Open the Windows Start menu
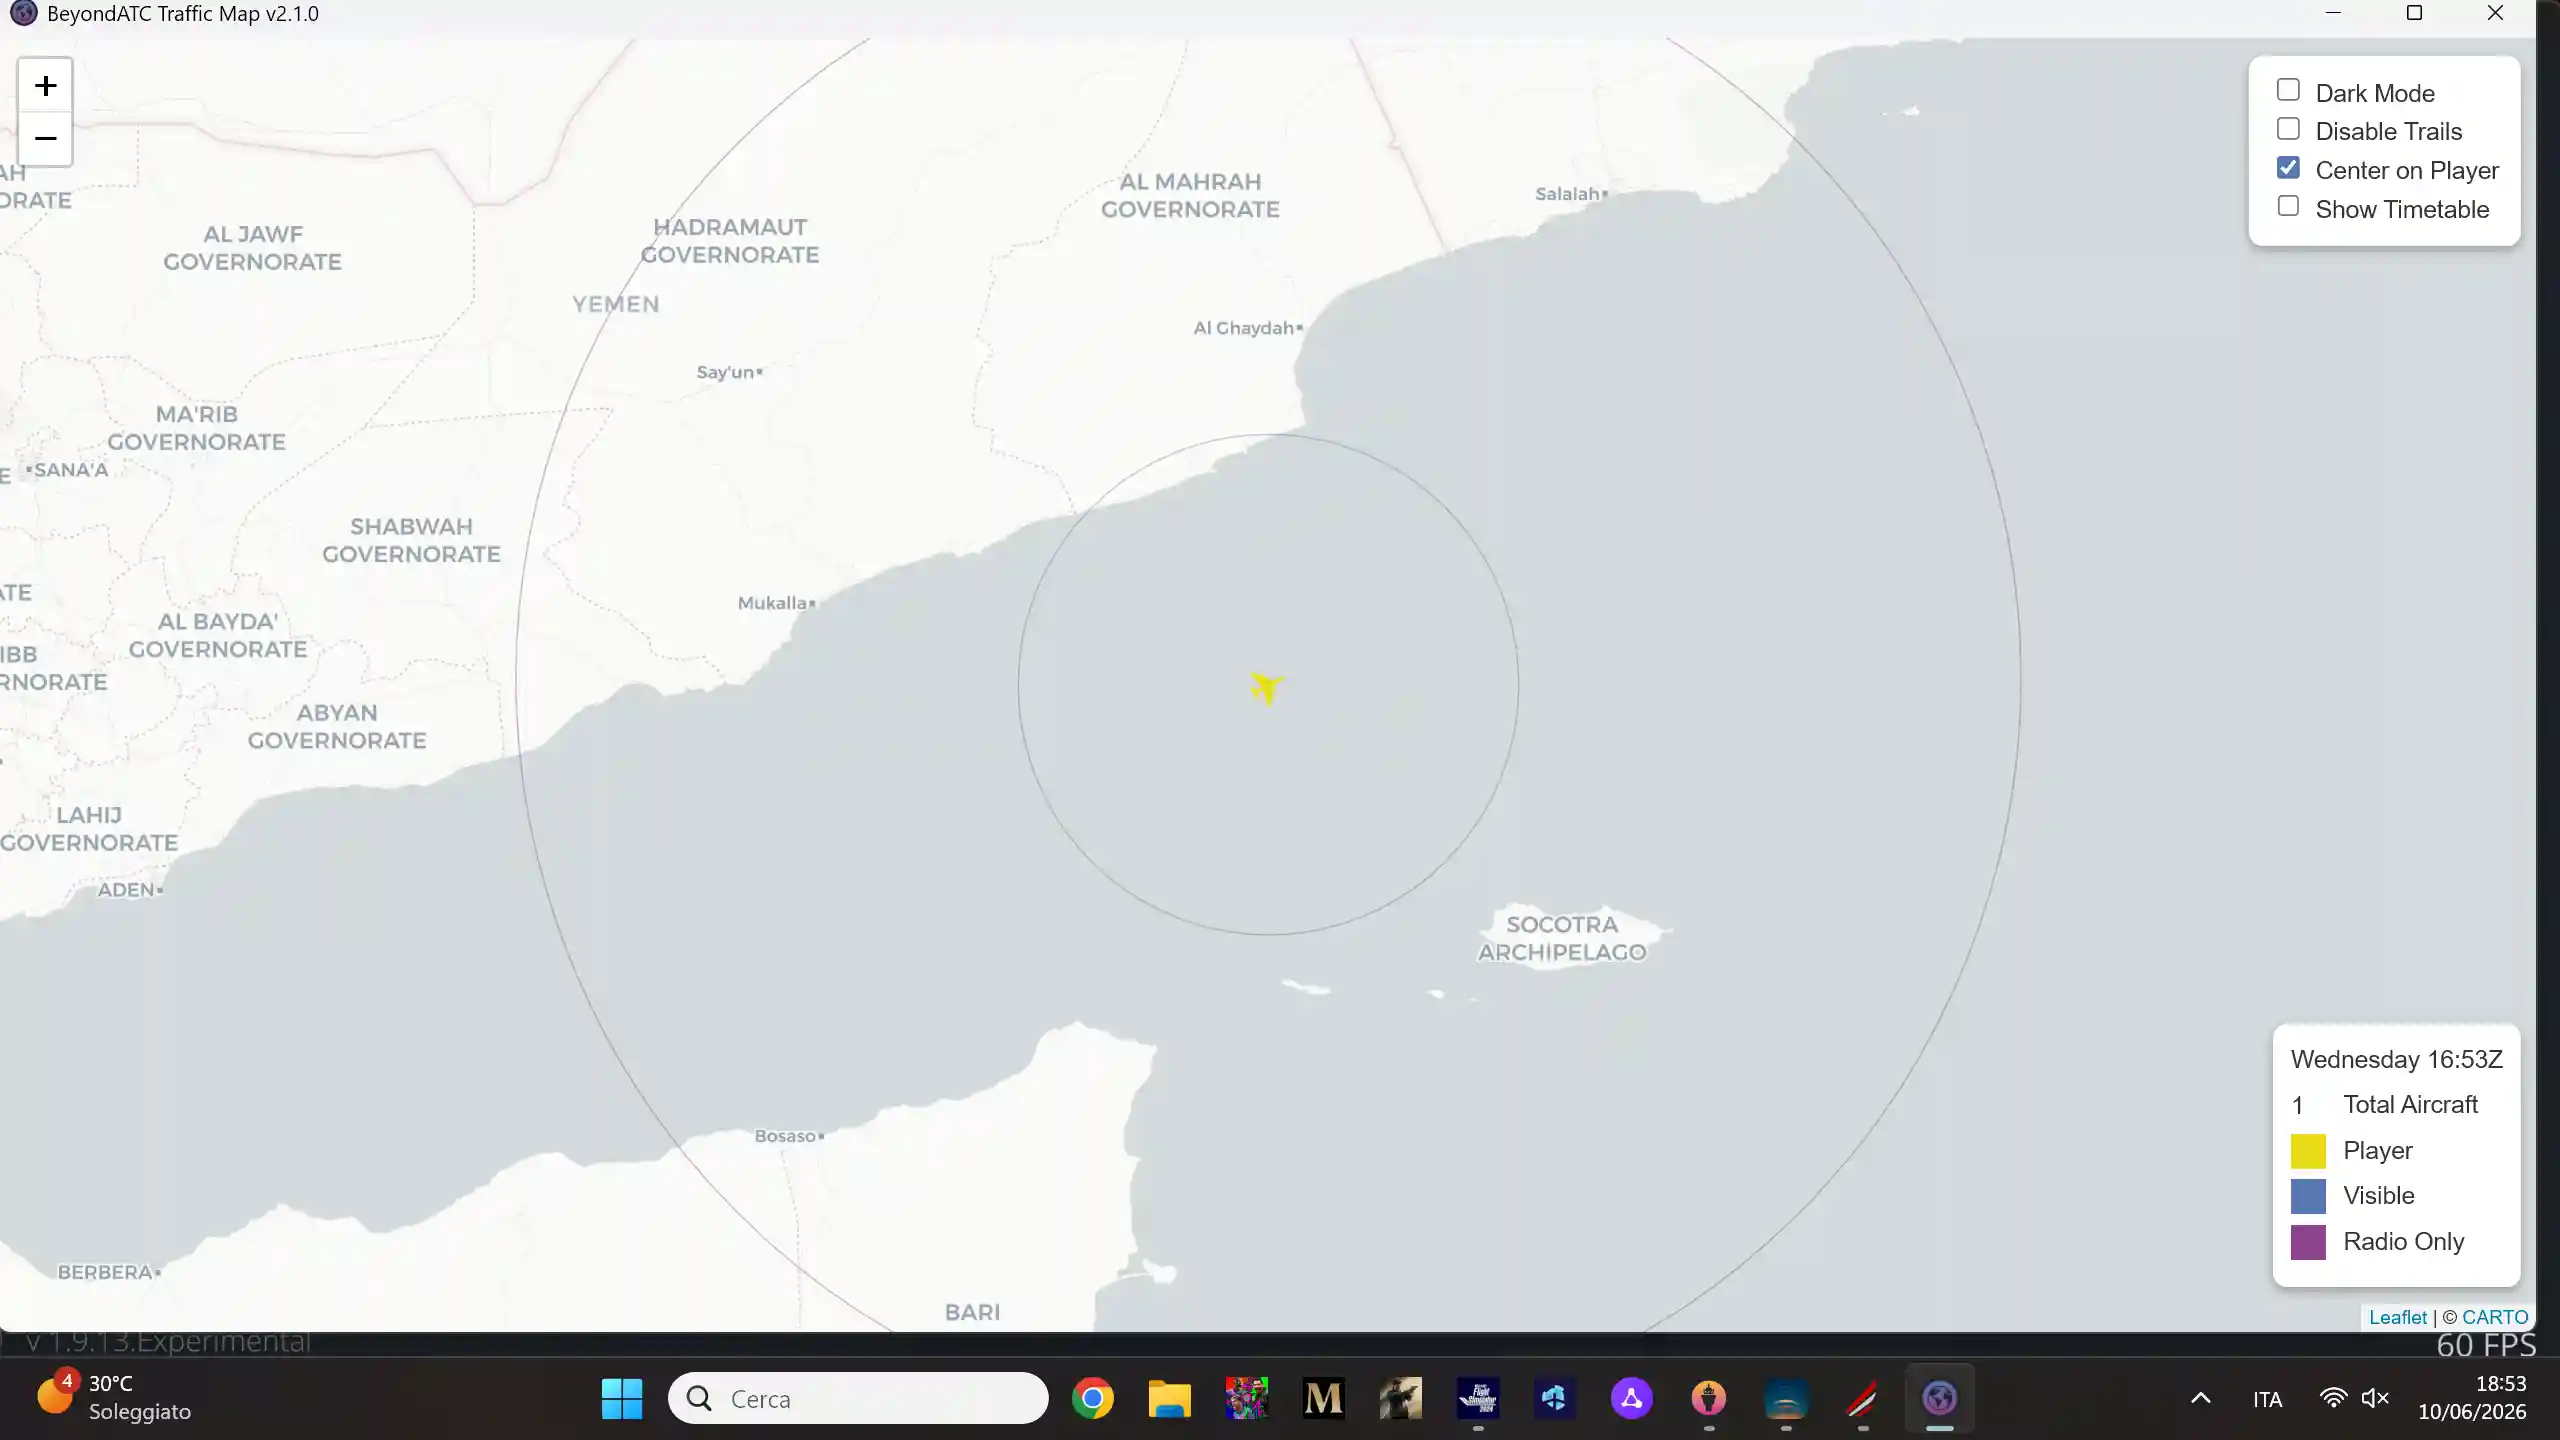Image resolution: width=2560 pixels, height=1440 pixels. [x=622, y=1398]
